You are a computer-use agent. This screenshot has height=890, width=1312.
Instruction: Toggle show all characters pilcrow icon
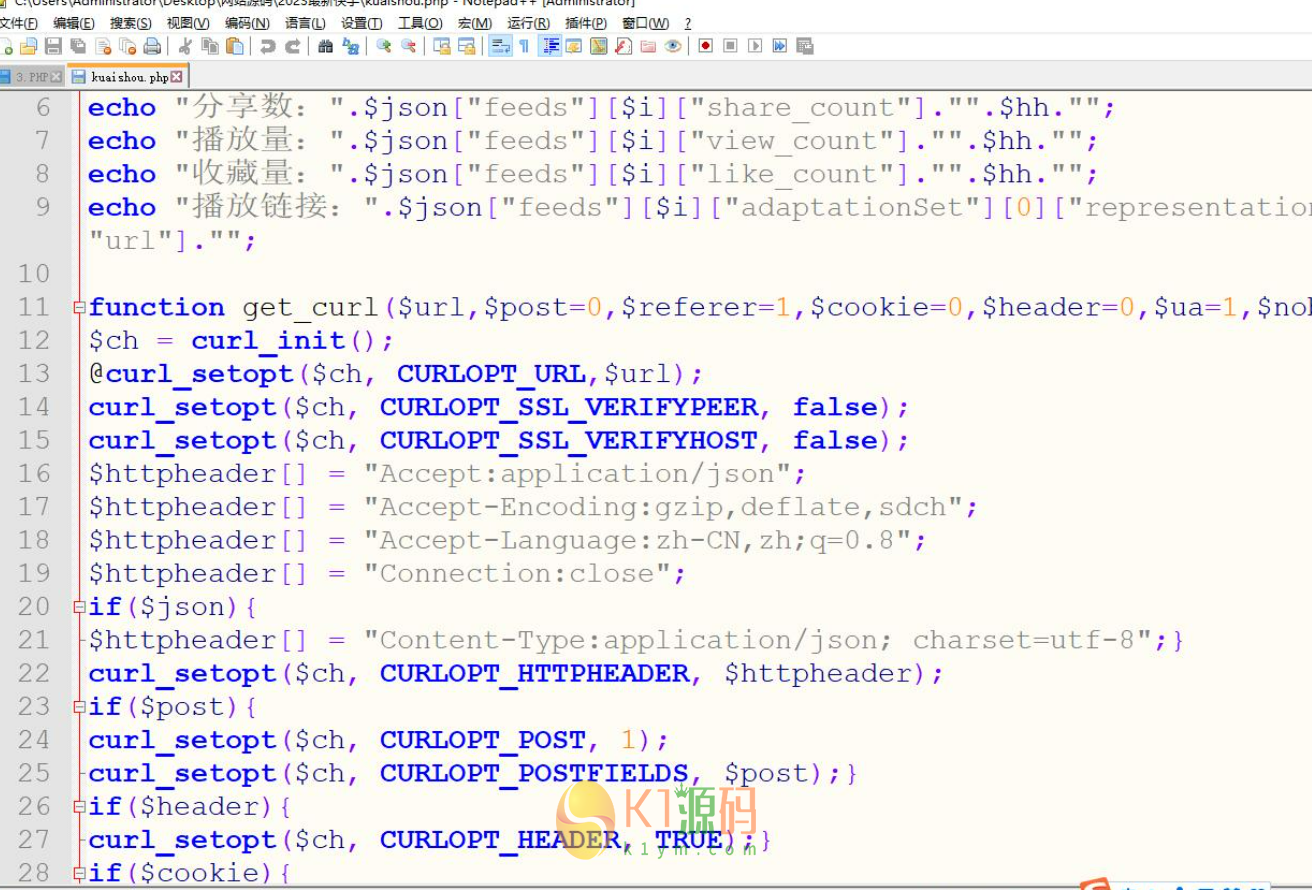[524, 46]
